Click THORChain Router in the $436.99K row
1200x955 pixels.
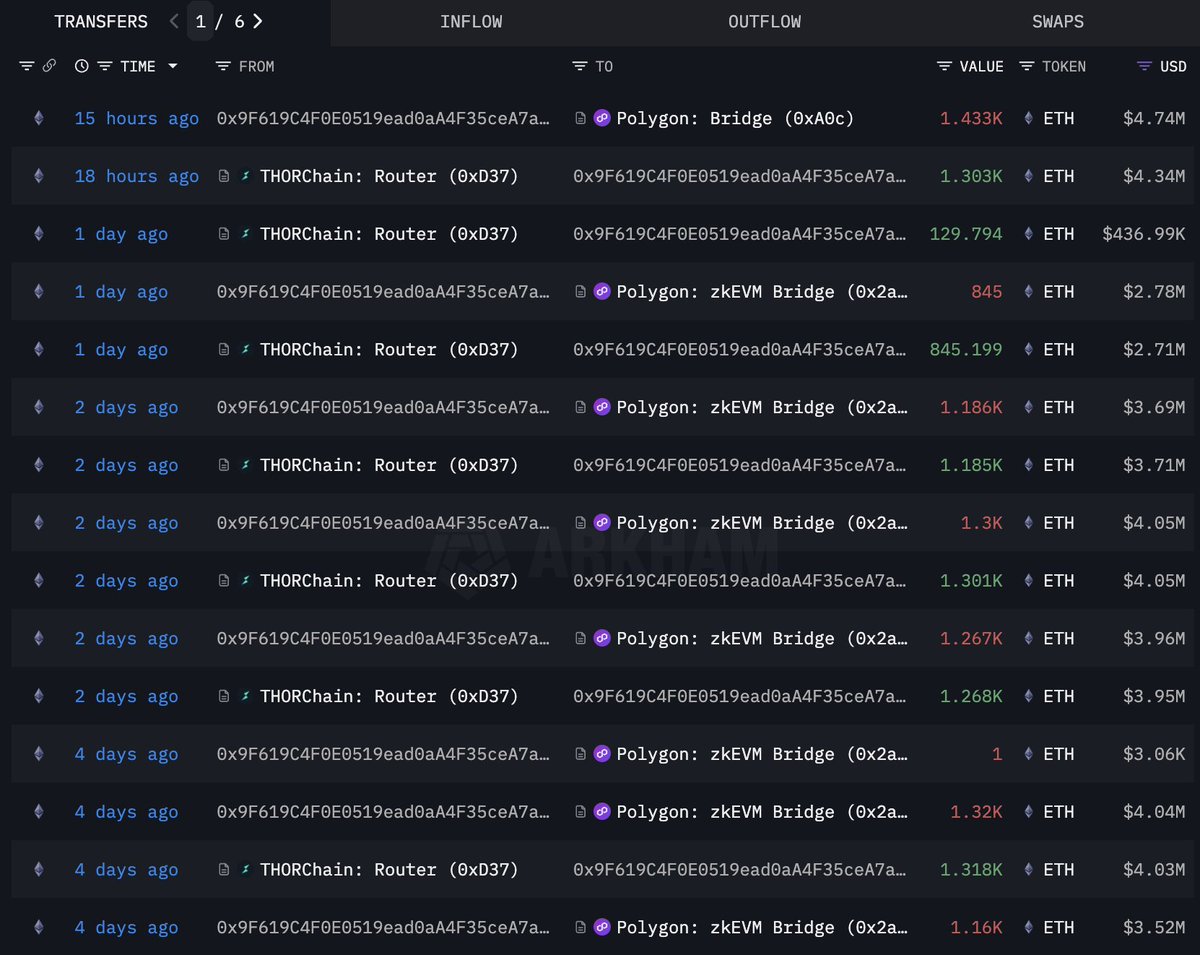389,234
